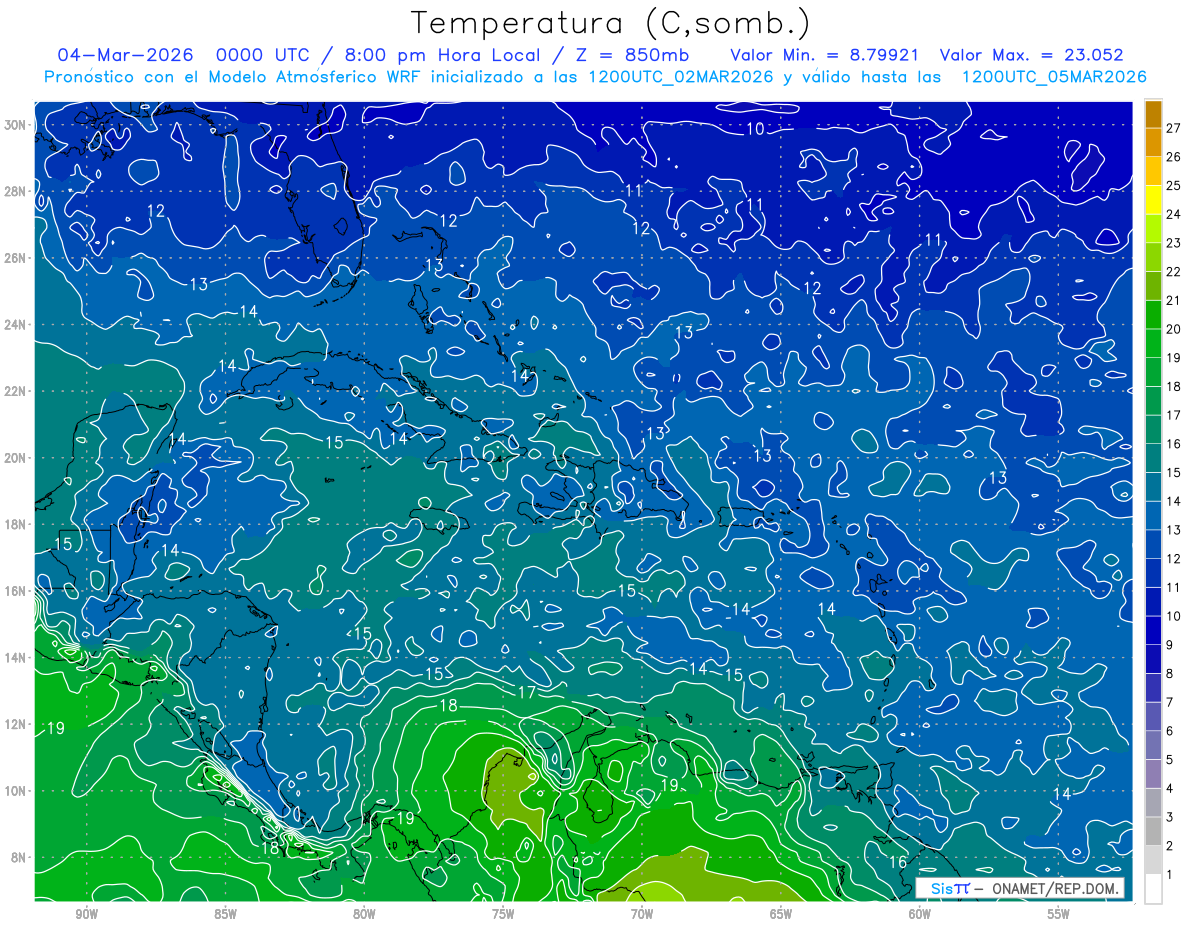Click the '60W' longitude axis label
This screenshot has width=1200, height=927.
click(920, 914)
